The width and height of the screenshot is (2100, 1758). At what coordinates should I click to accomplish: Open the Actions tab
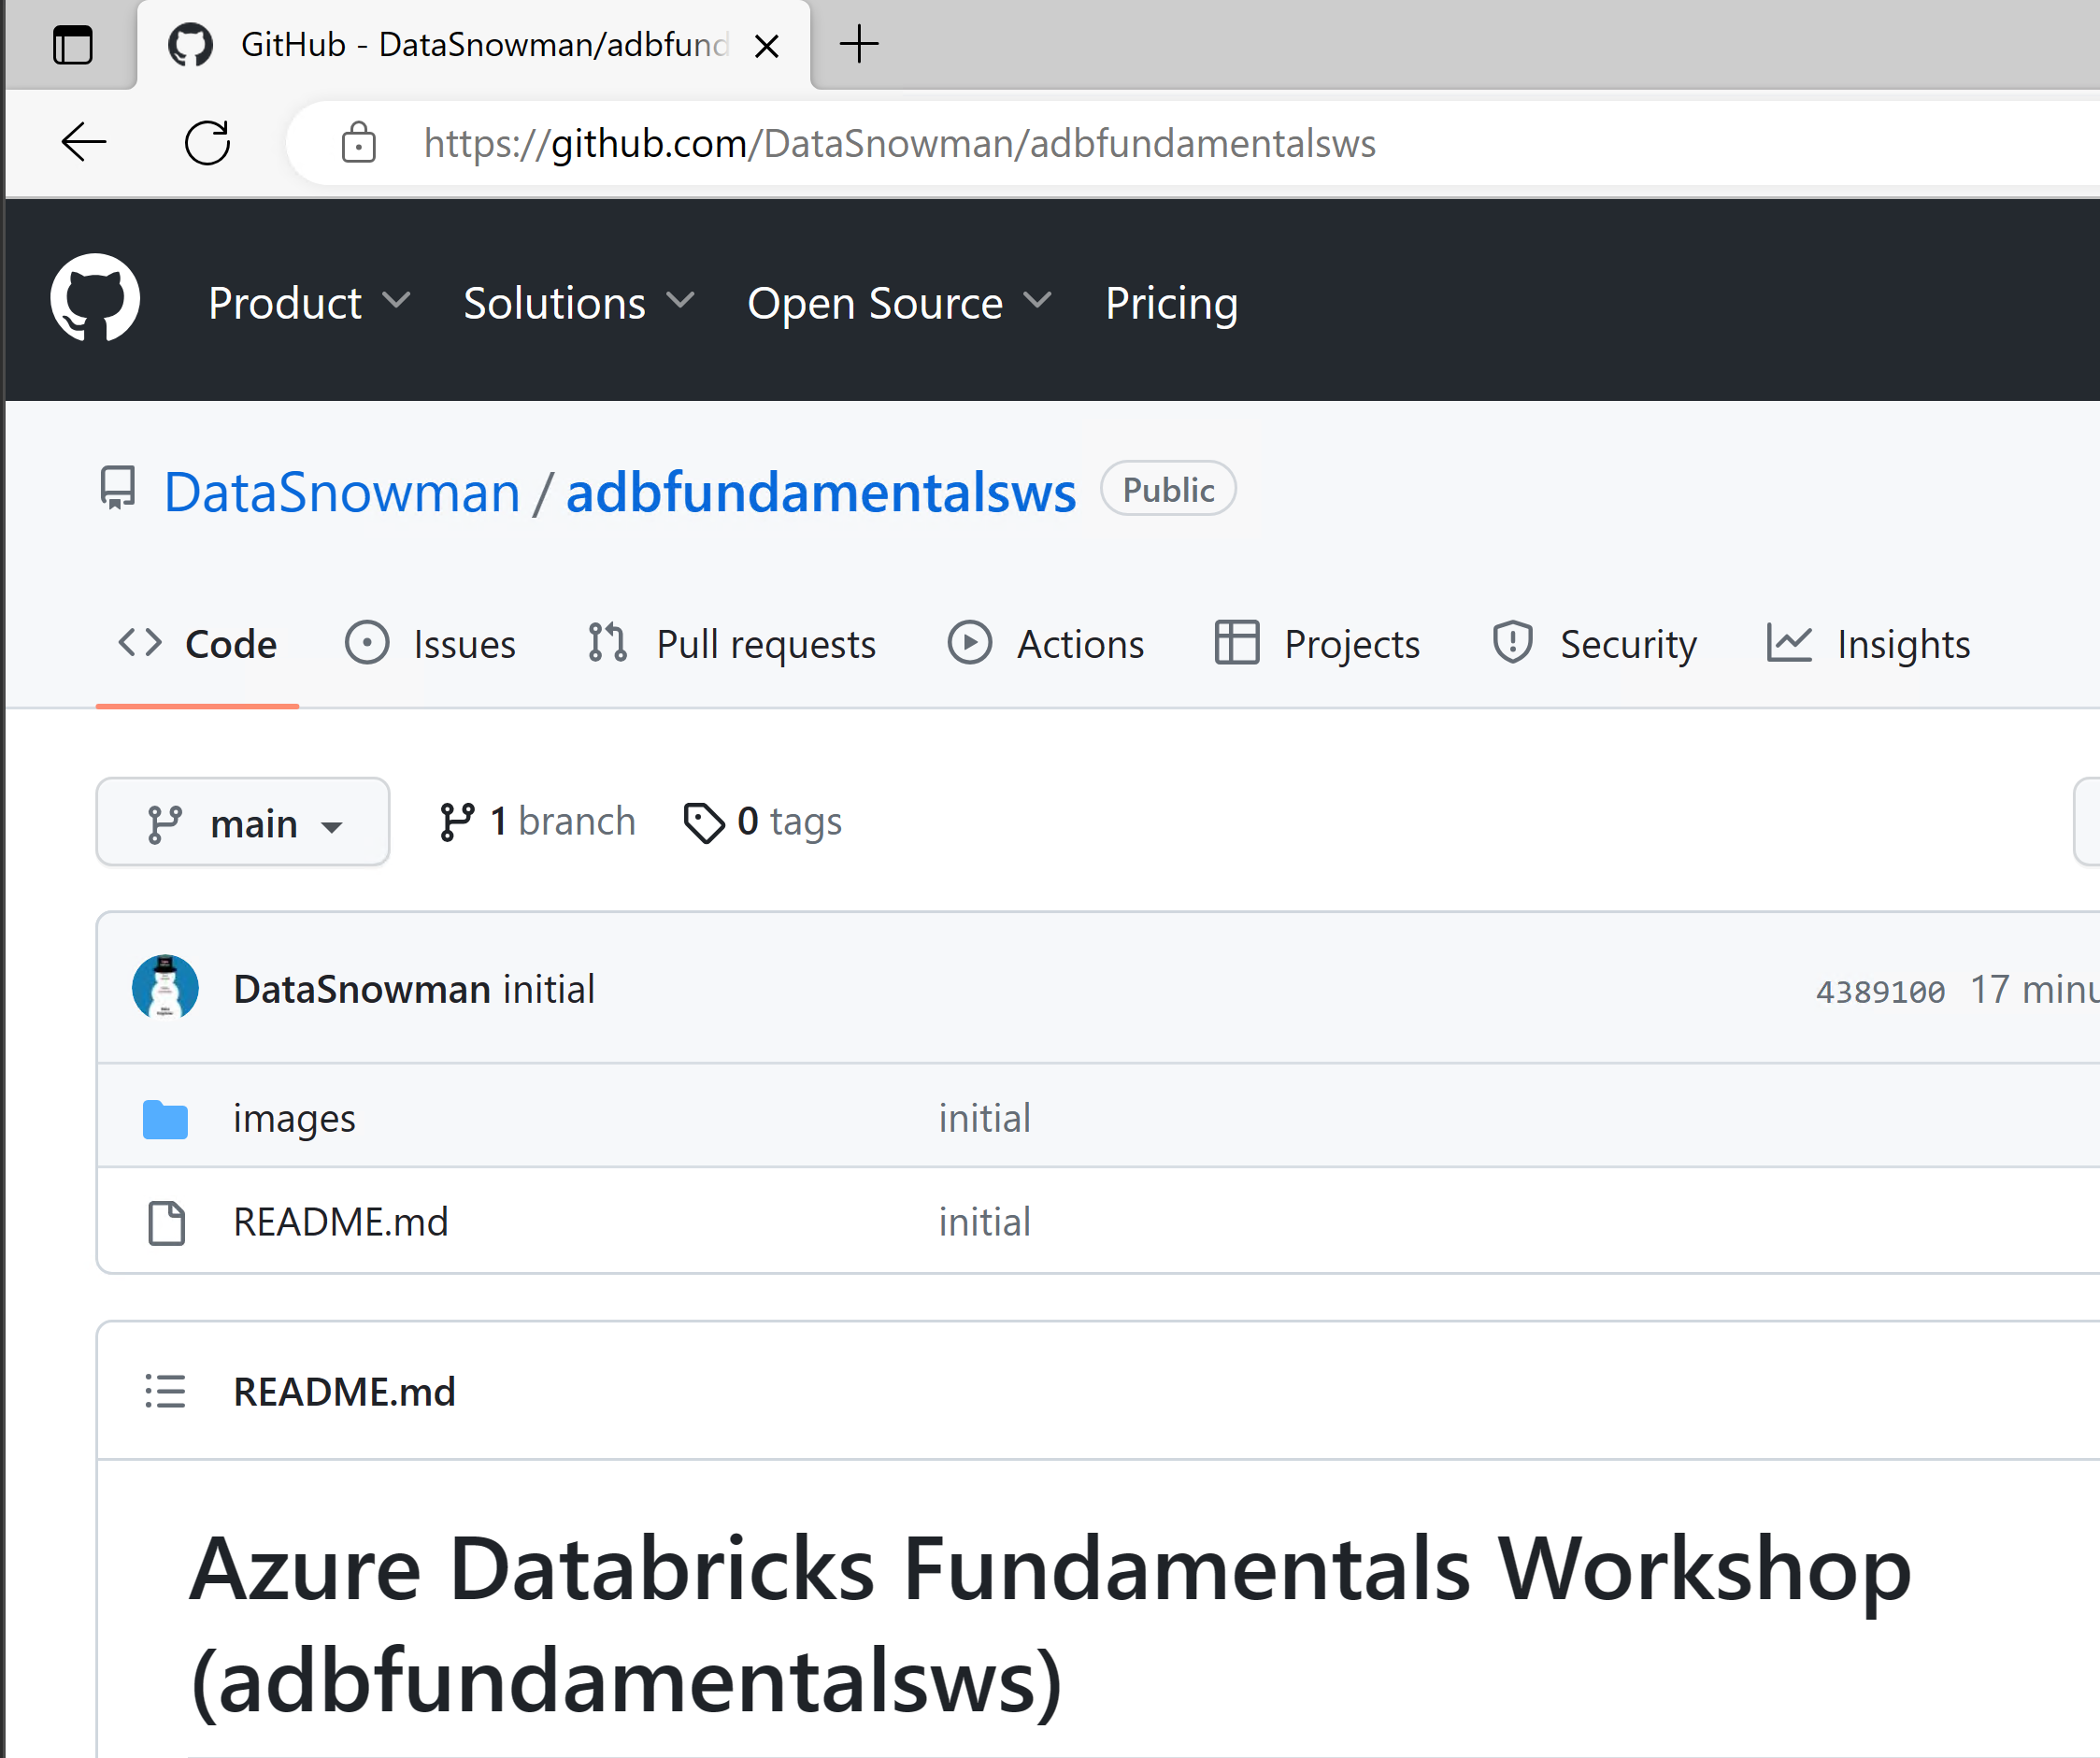[x=1046, y=644]
